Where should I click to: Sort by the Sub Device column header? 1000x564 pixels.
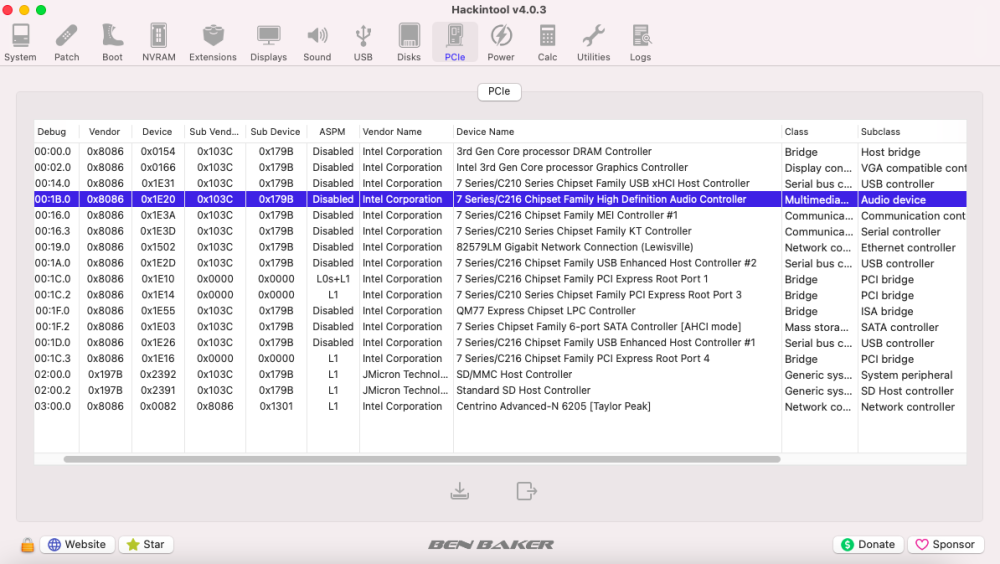pyautogui.click(x=276, y=131)
